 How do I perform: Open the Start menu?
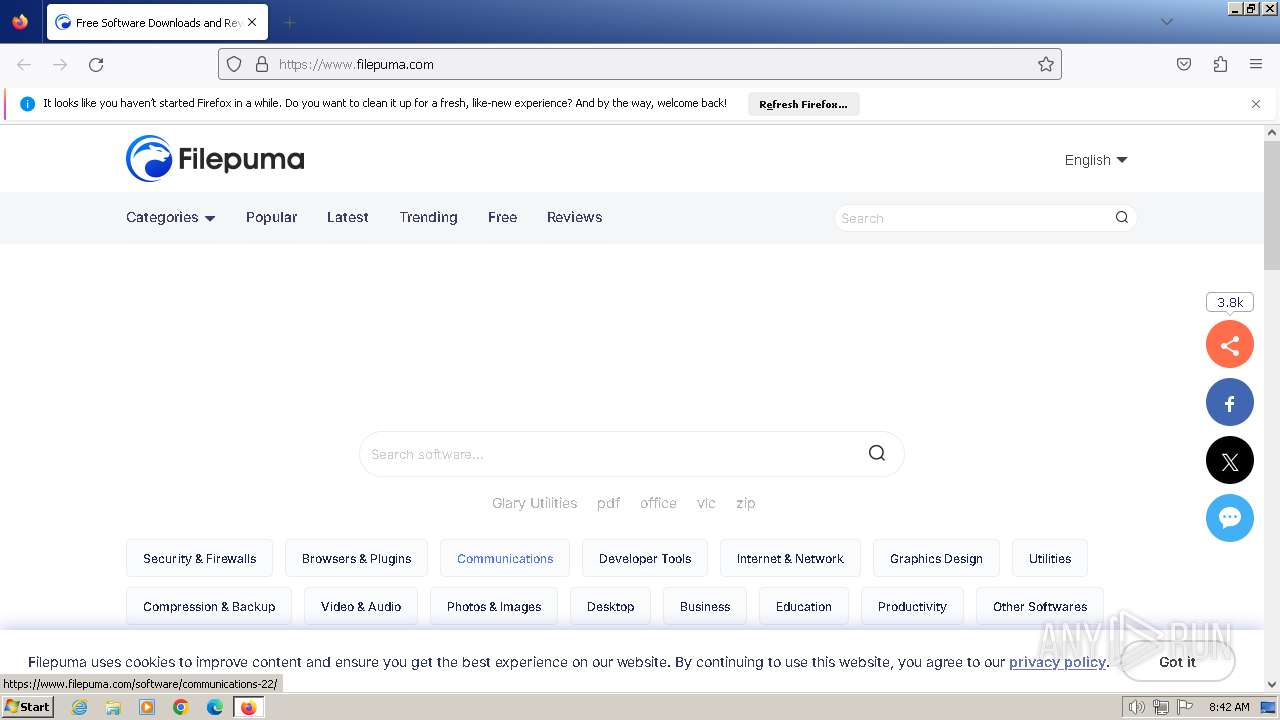point(28,706)
